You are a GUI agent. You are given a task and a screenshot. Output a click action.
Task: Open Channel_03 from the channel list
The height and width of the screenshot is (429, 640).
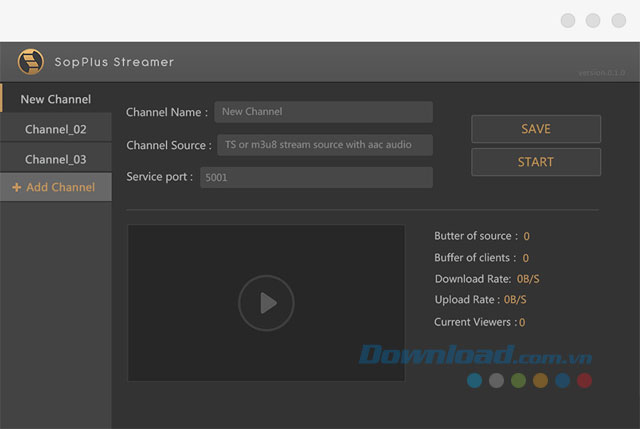(x=56, y=159)
